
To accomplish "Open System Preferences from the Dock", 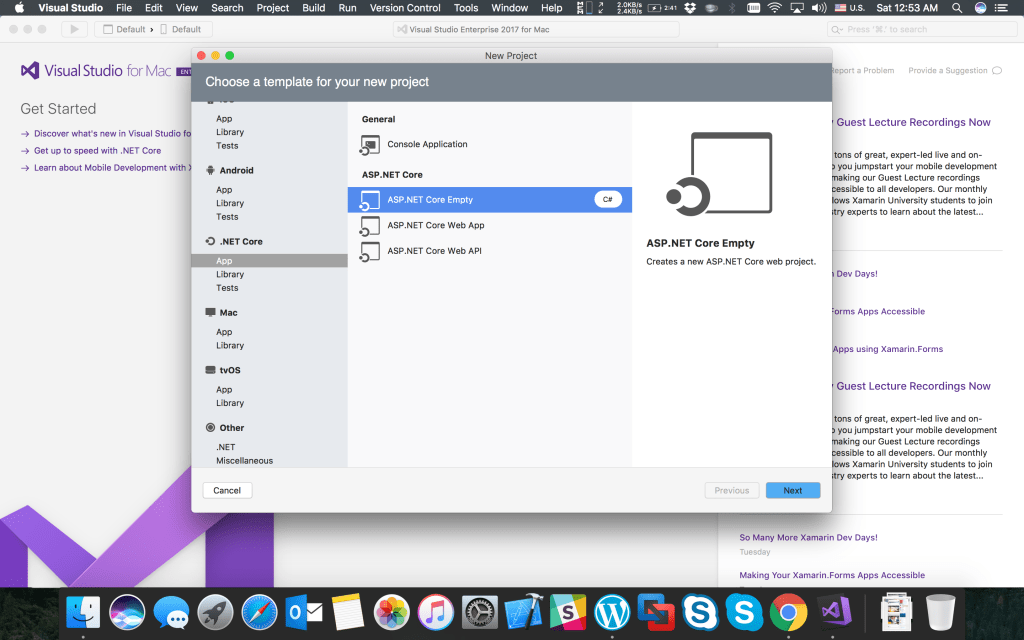I will (479, 613).
